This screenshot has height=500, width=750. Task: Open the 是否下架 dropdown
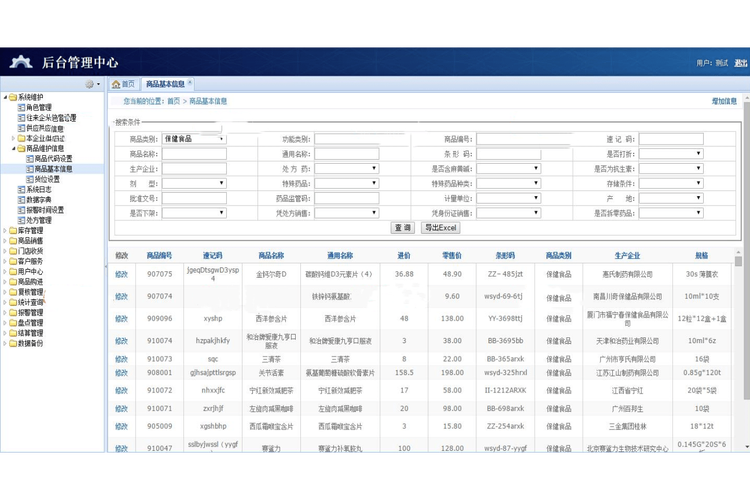194,213
